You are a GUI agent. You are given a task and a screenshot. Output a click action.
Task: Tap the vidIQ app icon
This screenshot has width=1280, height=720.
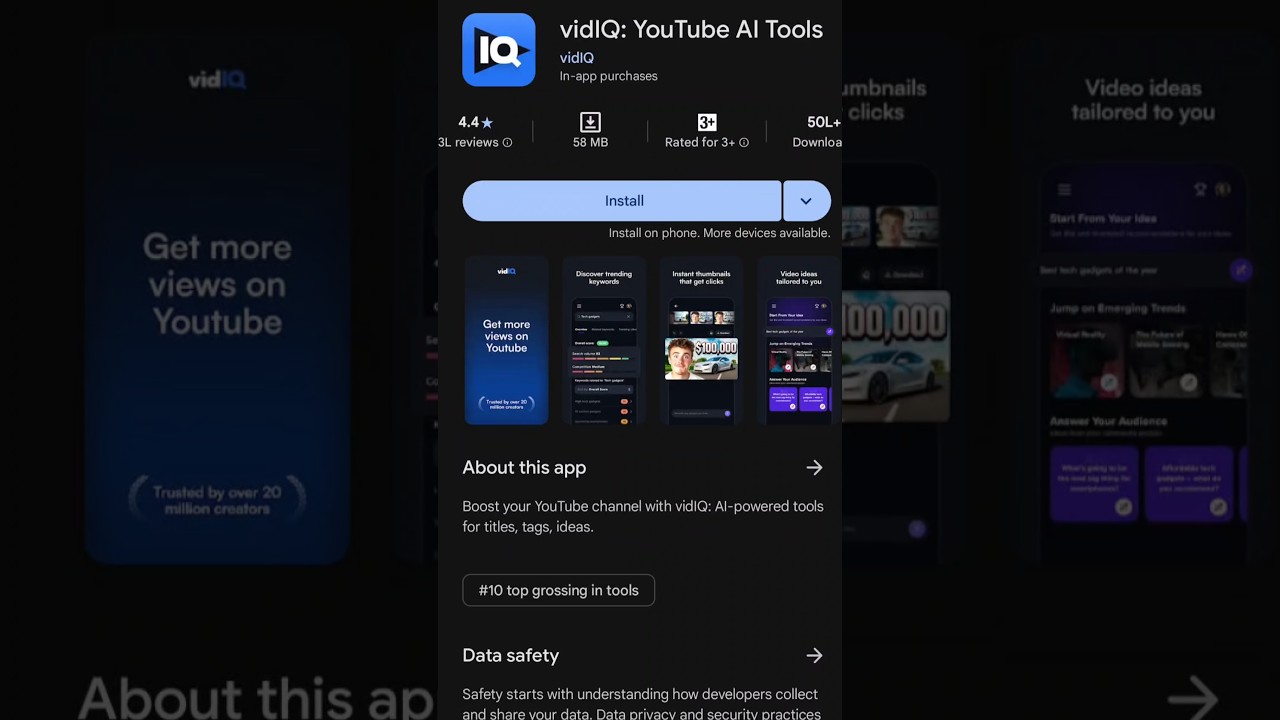[x=499, y=50]
